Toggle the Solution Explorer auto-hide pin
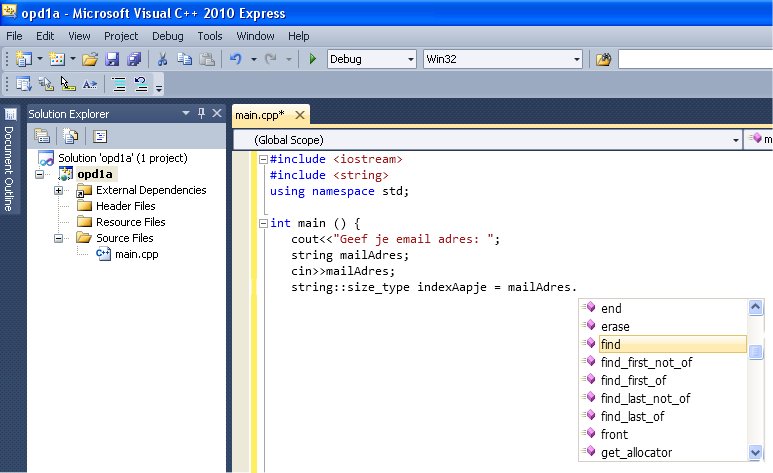Image resolution: width=773 pixels, height=473 pixels. coord(201,114)
